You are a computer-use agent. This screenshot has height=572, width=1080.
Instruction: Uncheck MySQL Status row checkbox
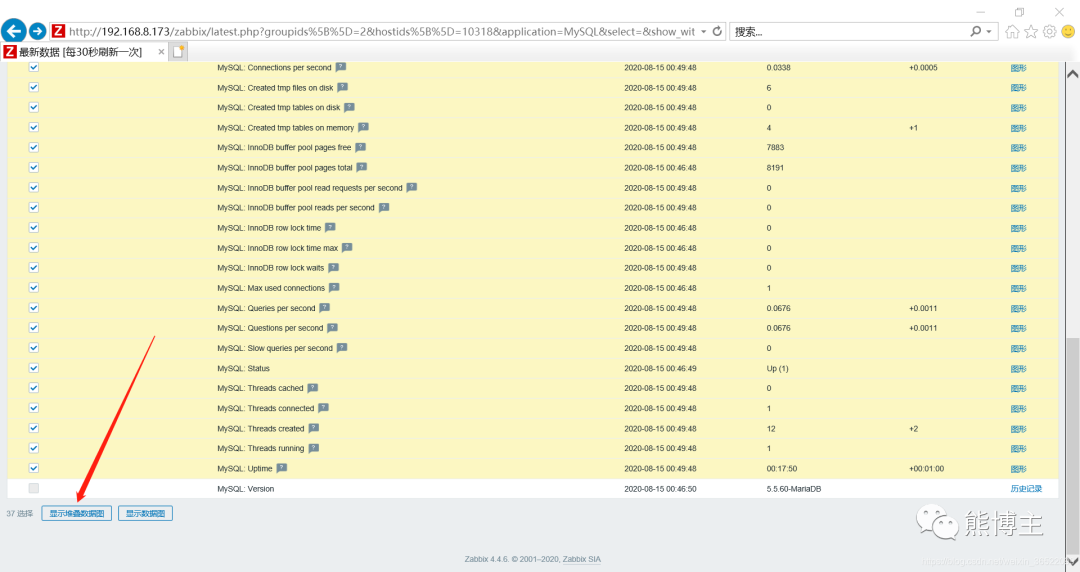[34, 368]
